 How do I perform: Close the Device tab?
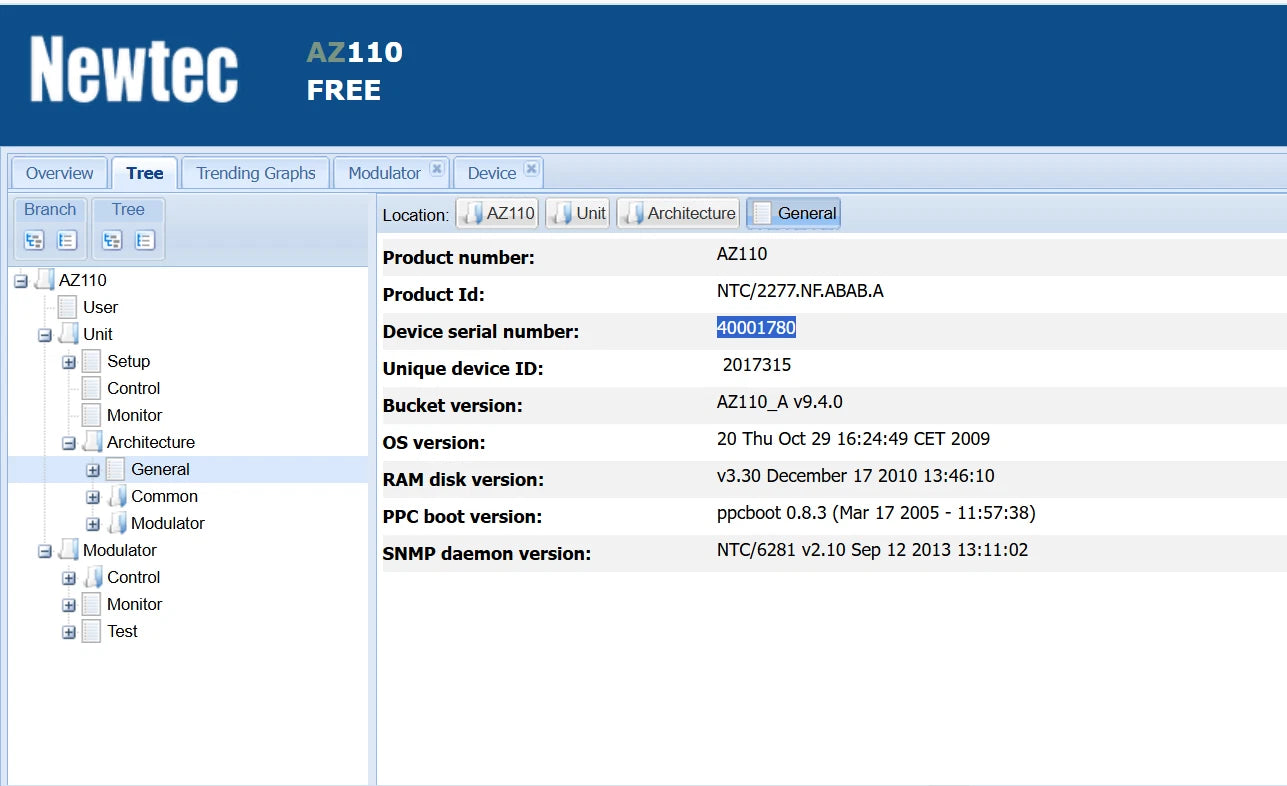point(531,169)
